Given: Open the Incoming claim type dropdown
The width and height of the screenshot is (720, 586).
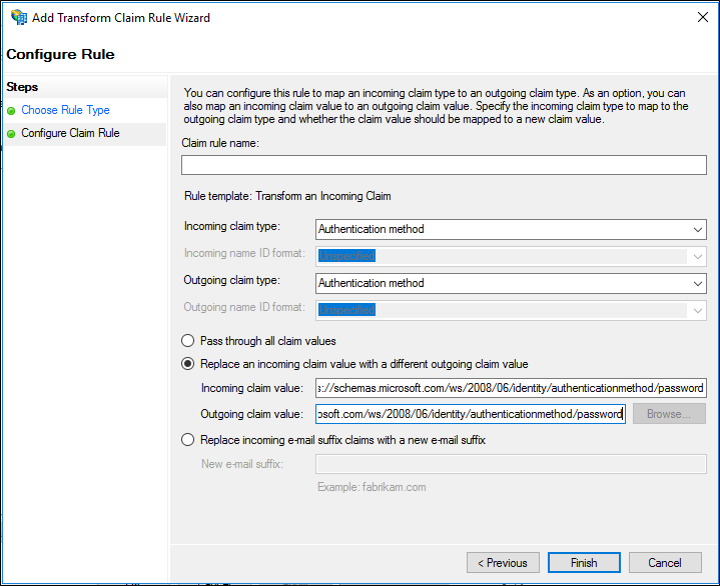Looking at the screenshot, I should (x=510, y=229).
